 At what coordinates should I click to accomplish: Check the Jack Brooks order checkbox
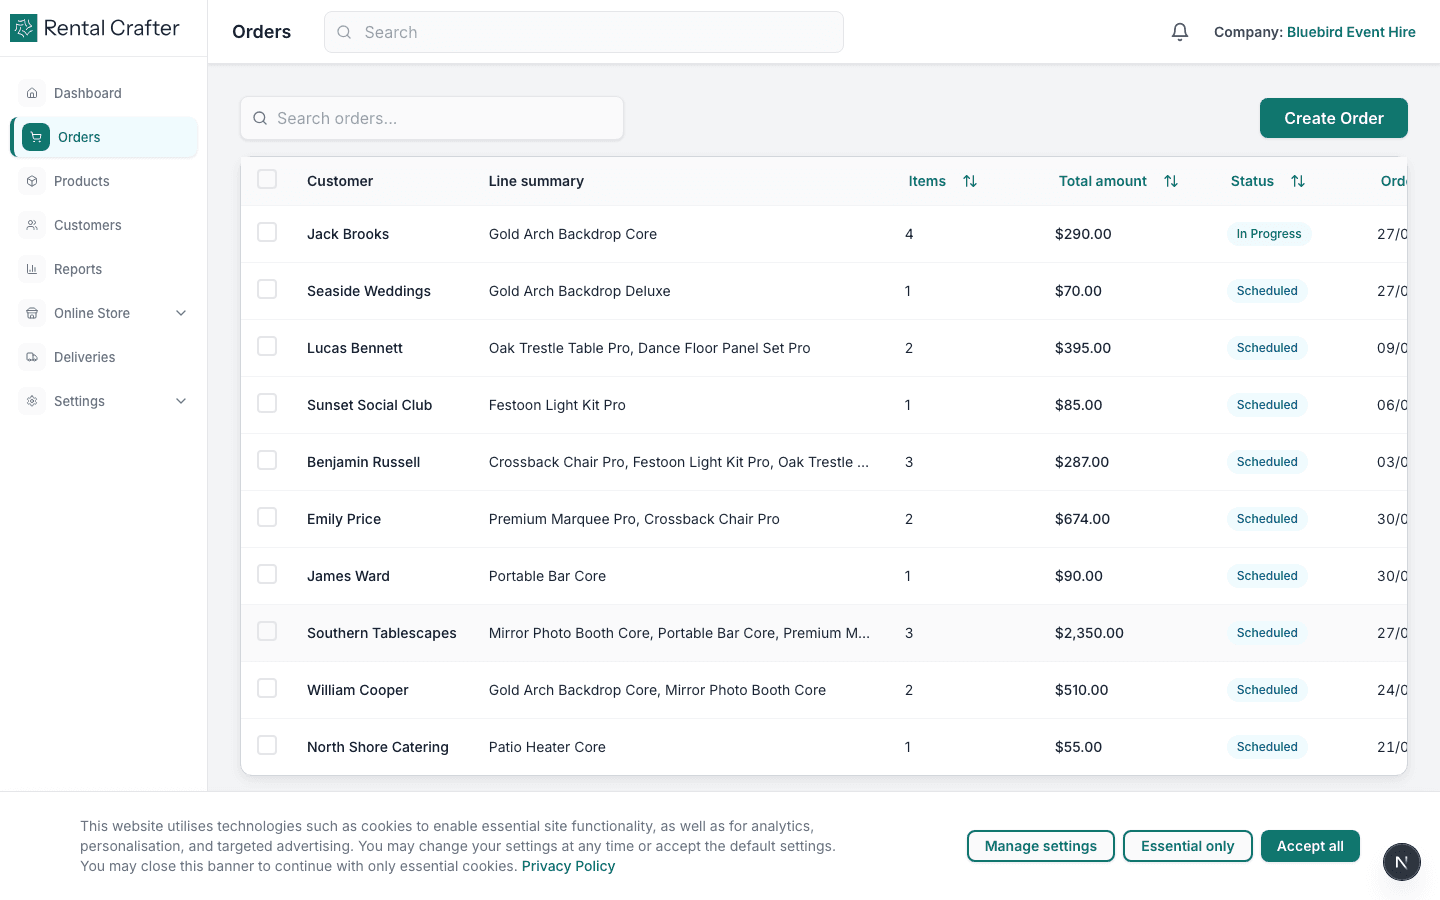[267, 232]
